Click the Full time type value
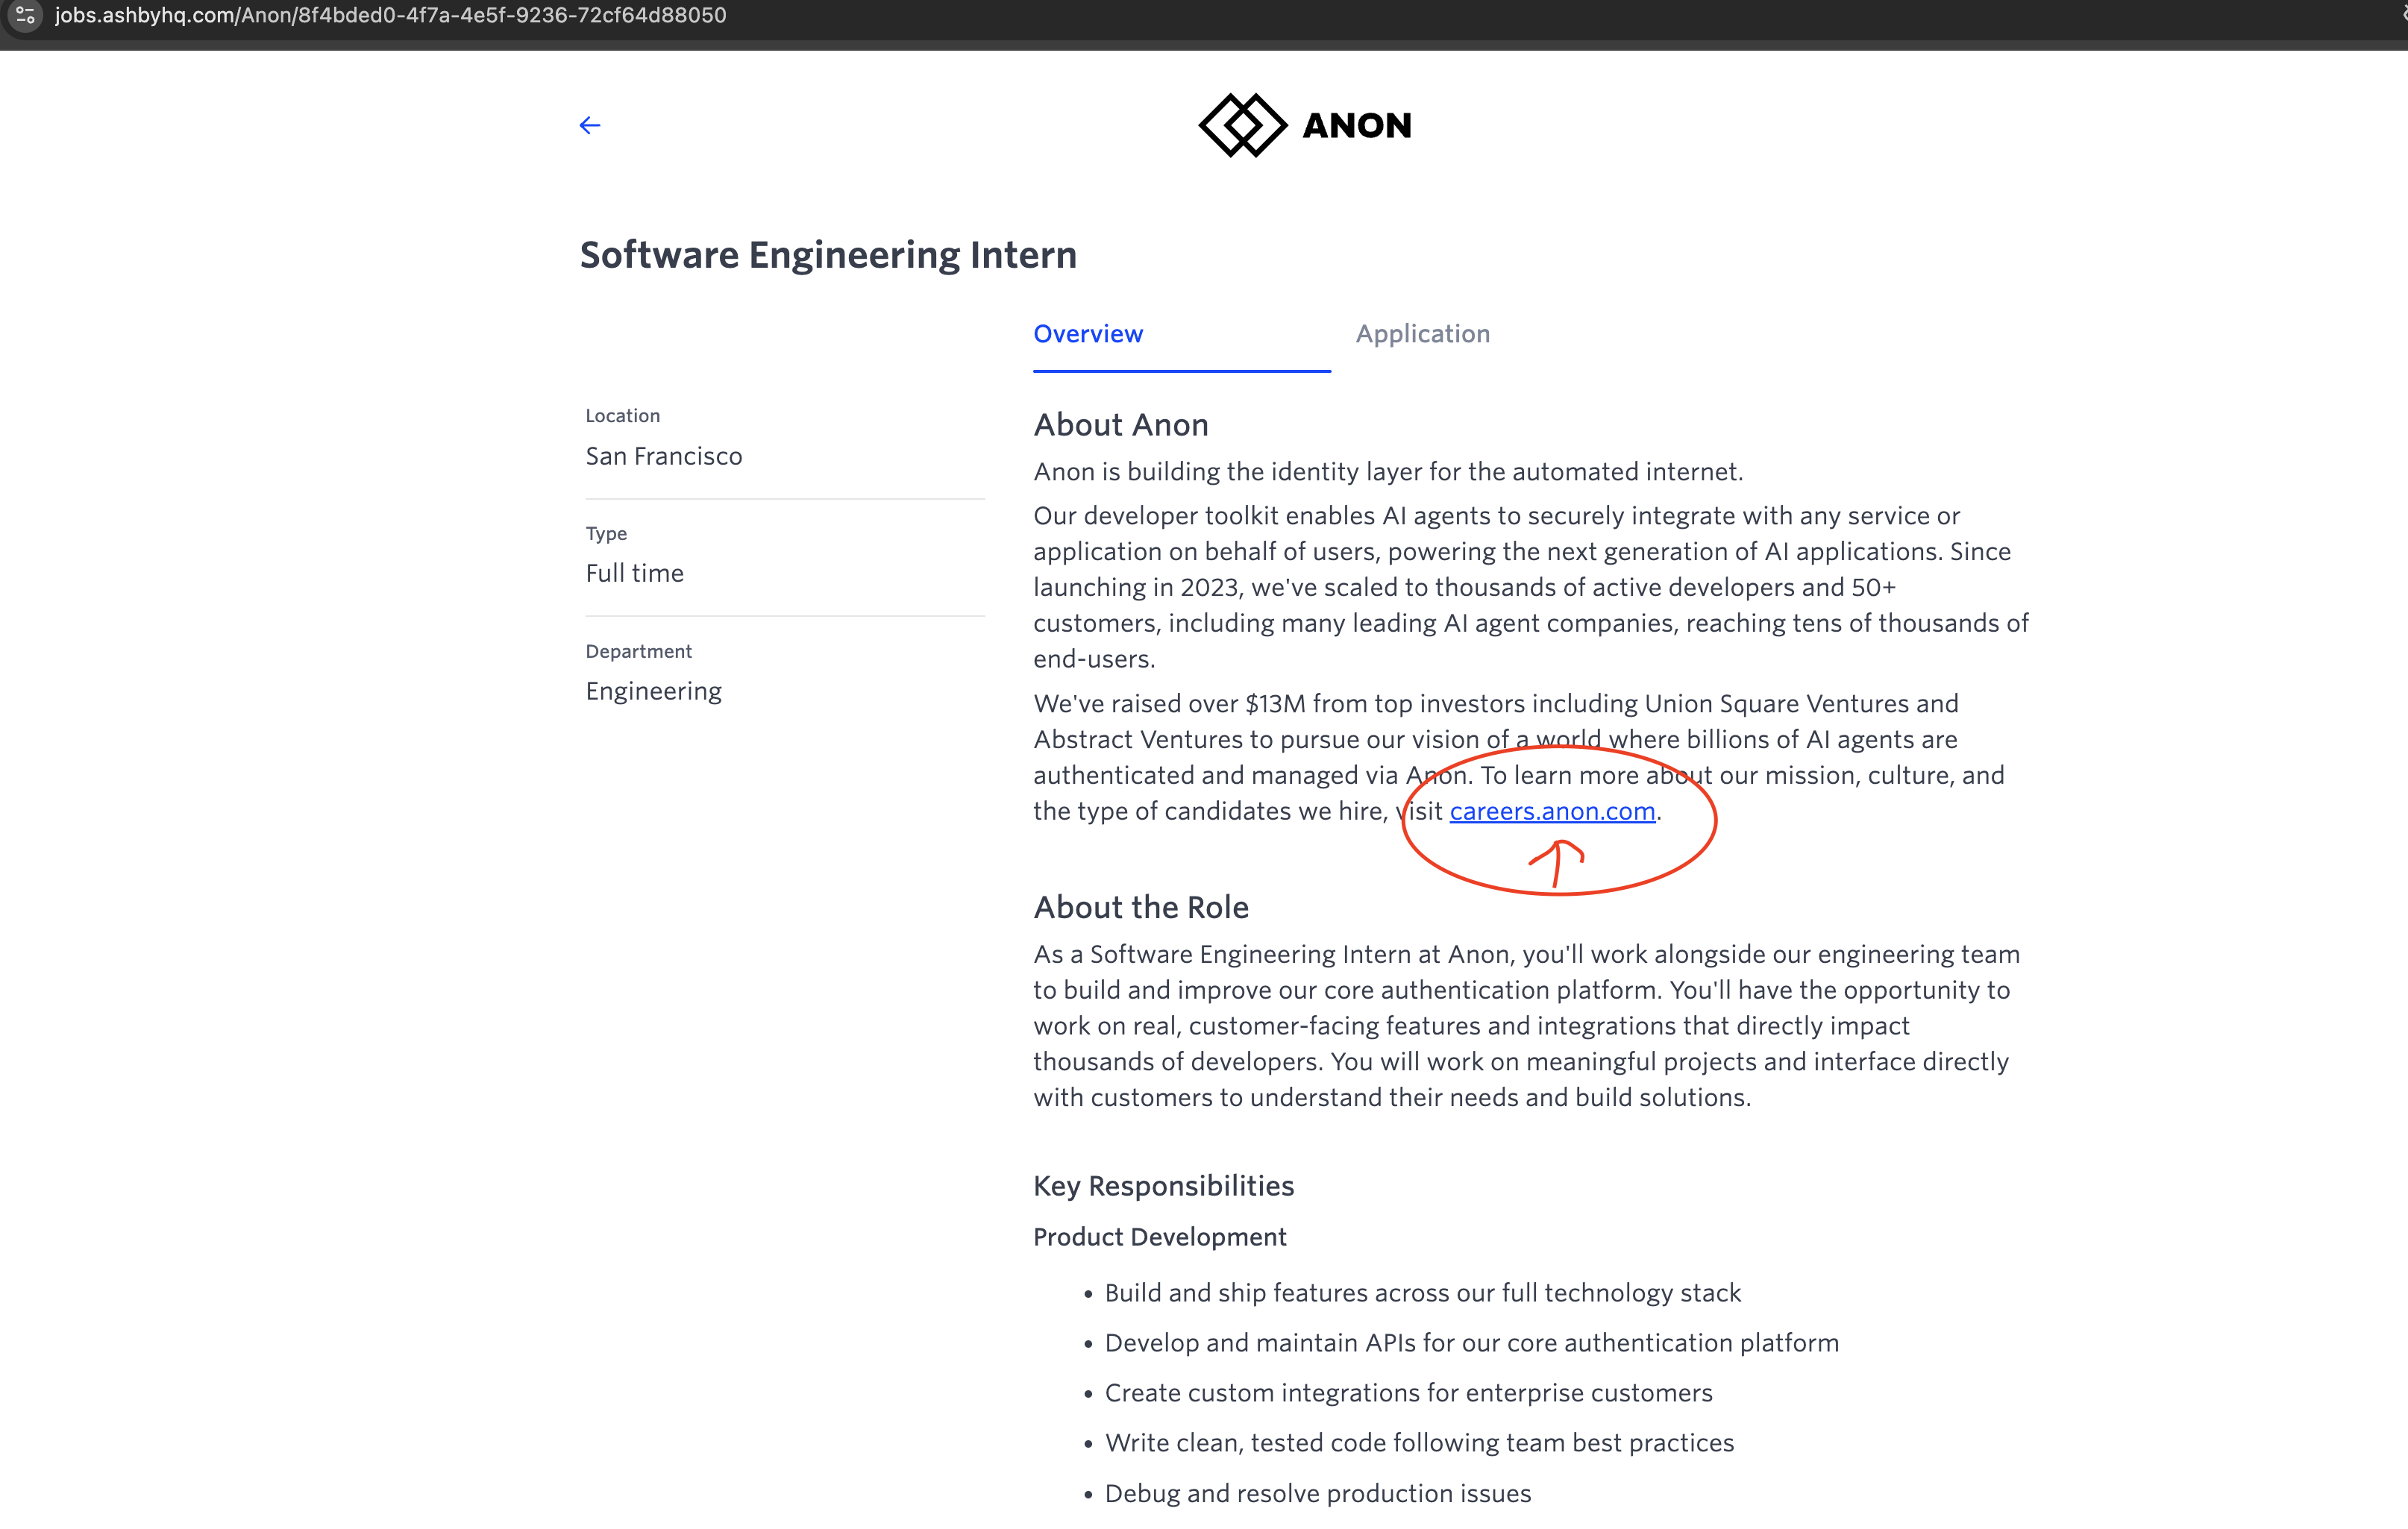 coord(635,573)
